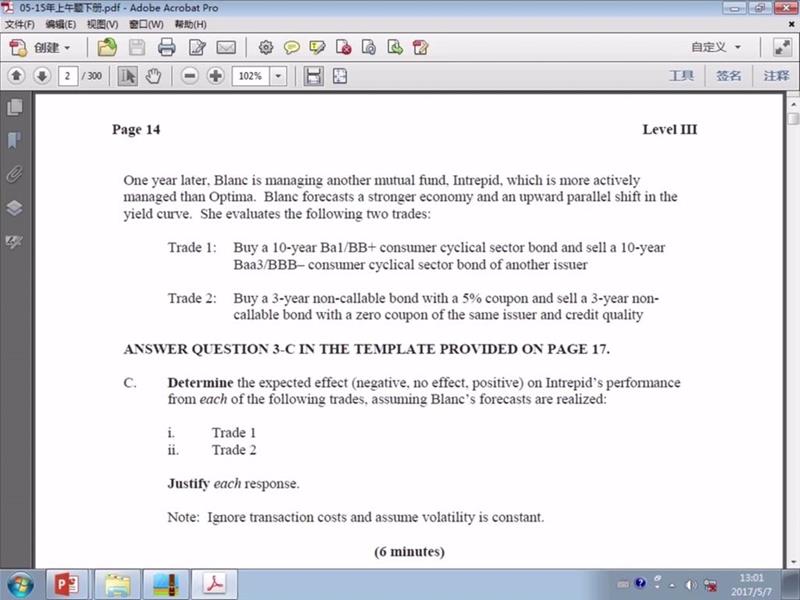Show hidden tray icons arrow

coord(672,585)
